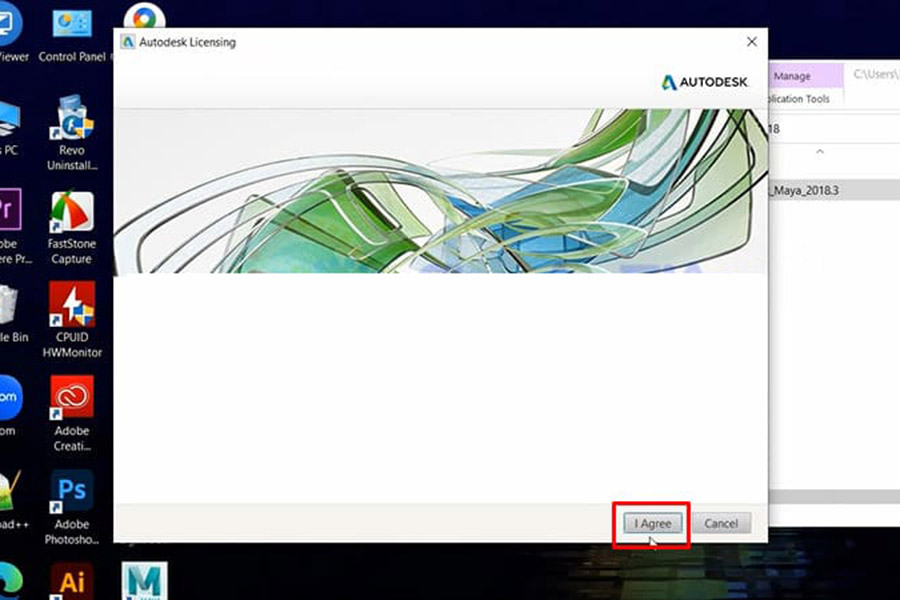900x600 pixels.
Task: Click the I Agree button
Action: point(653,524)
